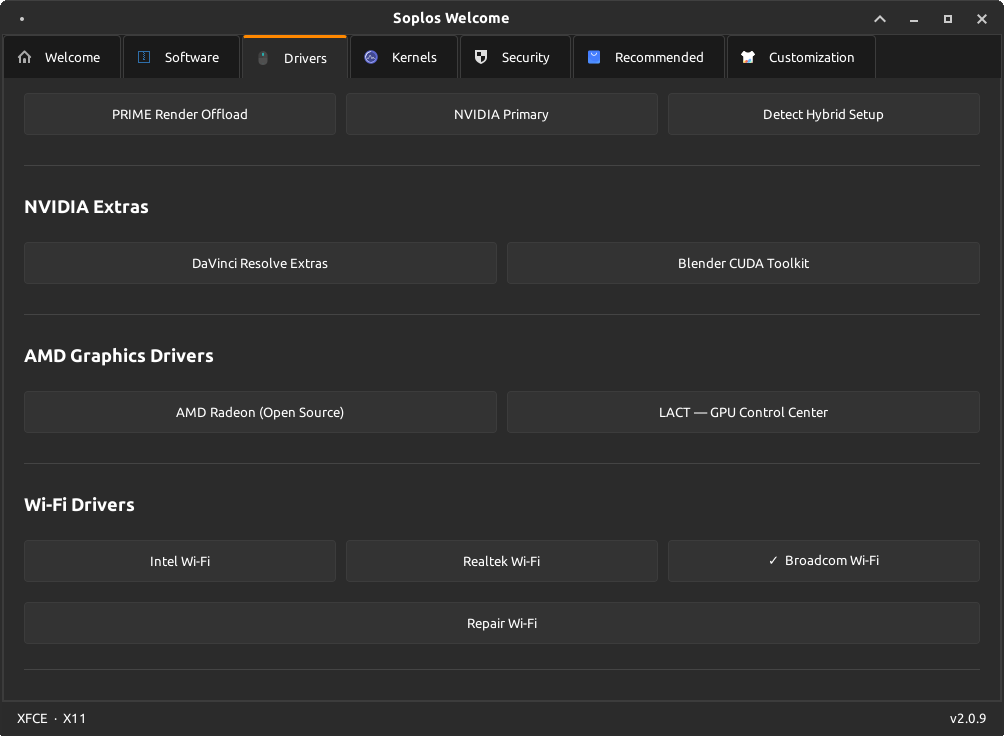Install Realtek Wi-Fi driver
The width and height of the screenshot is (1004, 736).
click(x=501, y=561)
